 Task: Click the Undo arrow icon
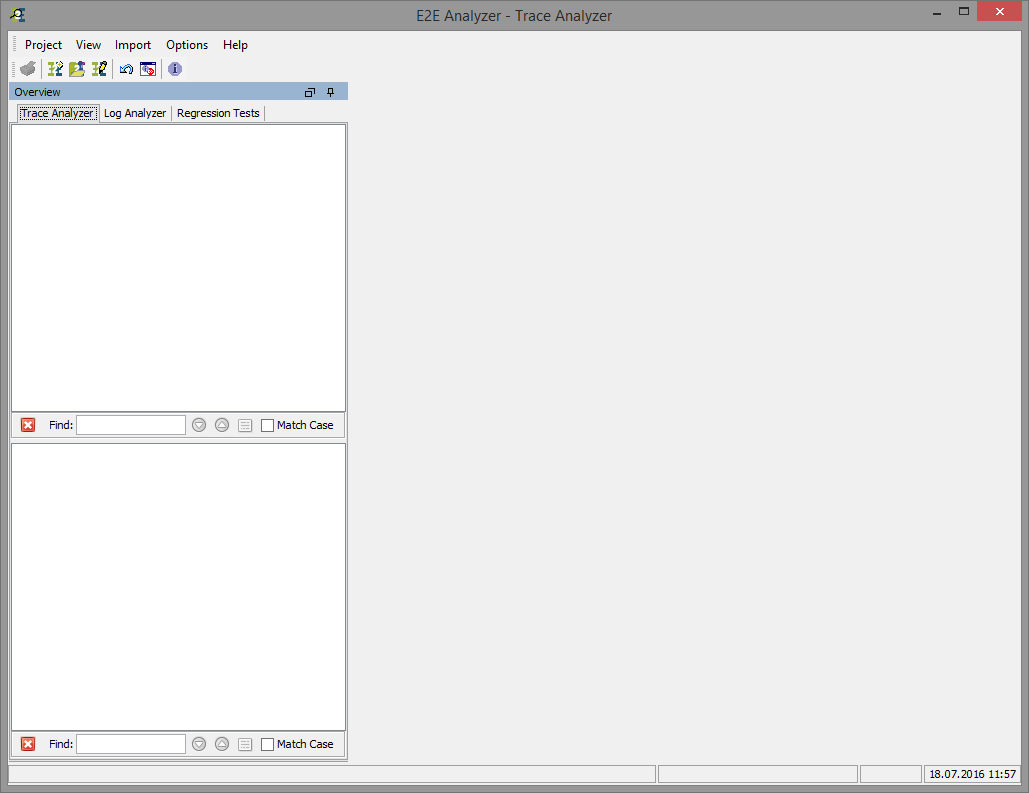pyautogui.click(x=126, y=68)
